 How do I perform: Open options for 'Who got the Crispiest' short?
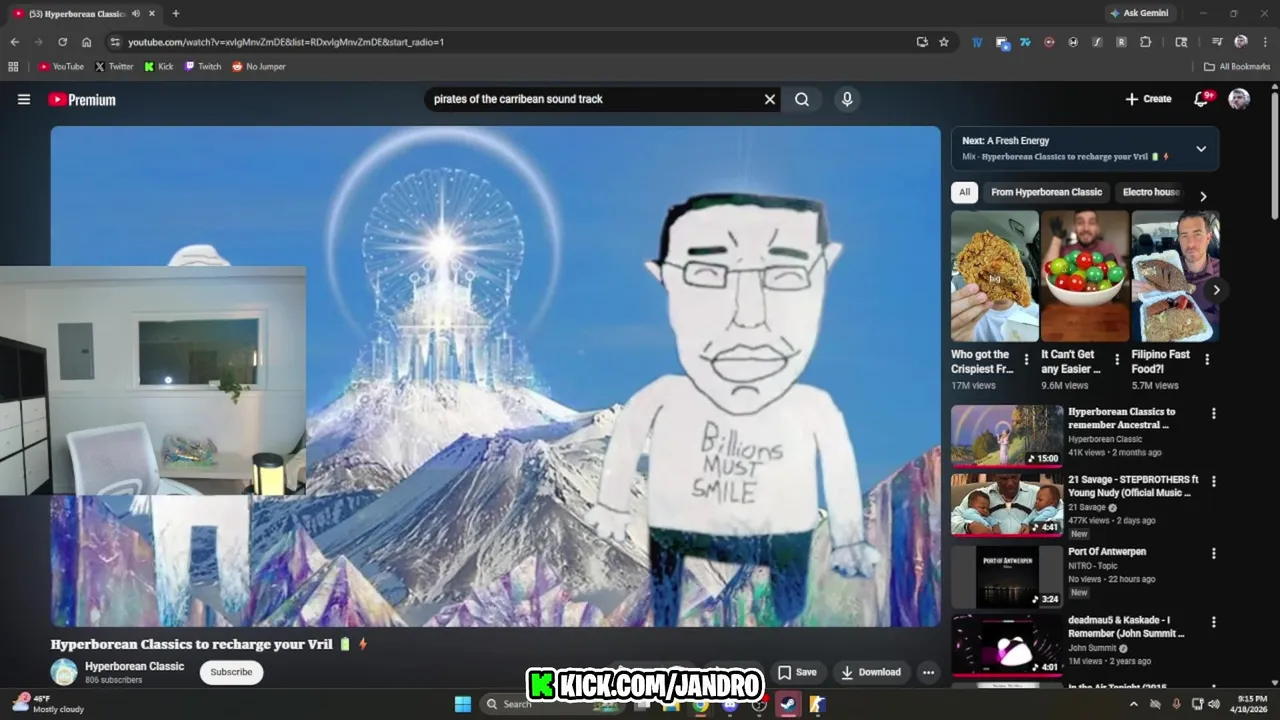1026,359
